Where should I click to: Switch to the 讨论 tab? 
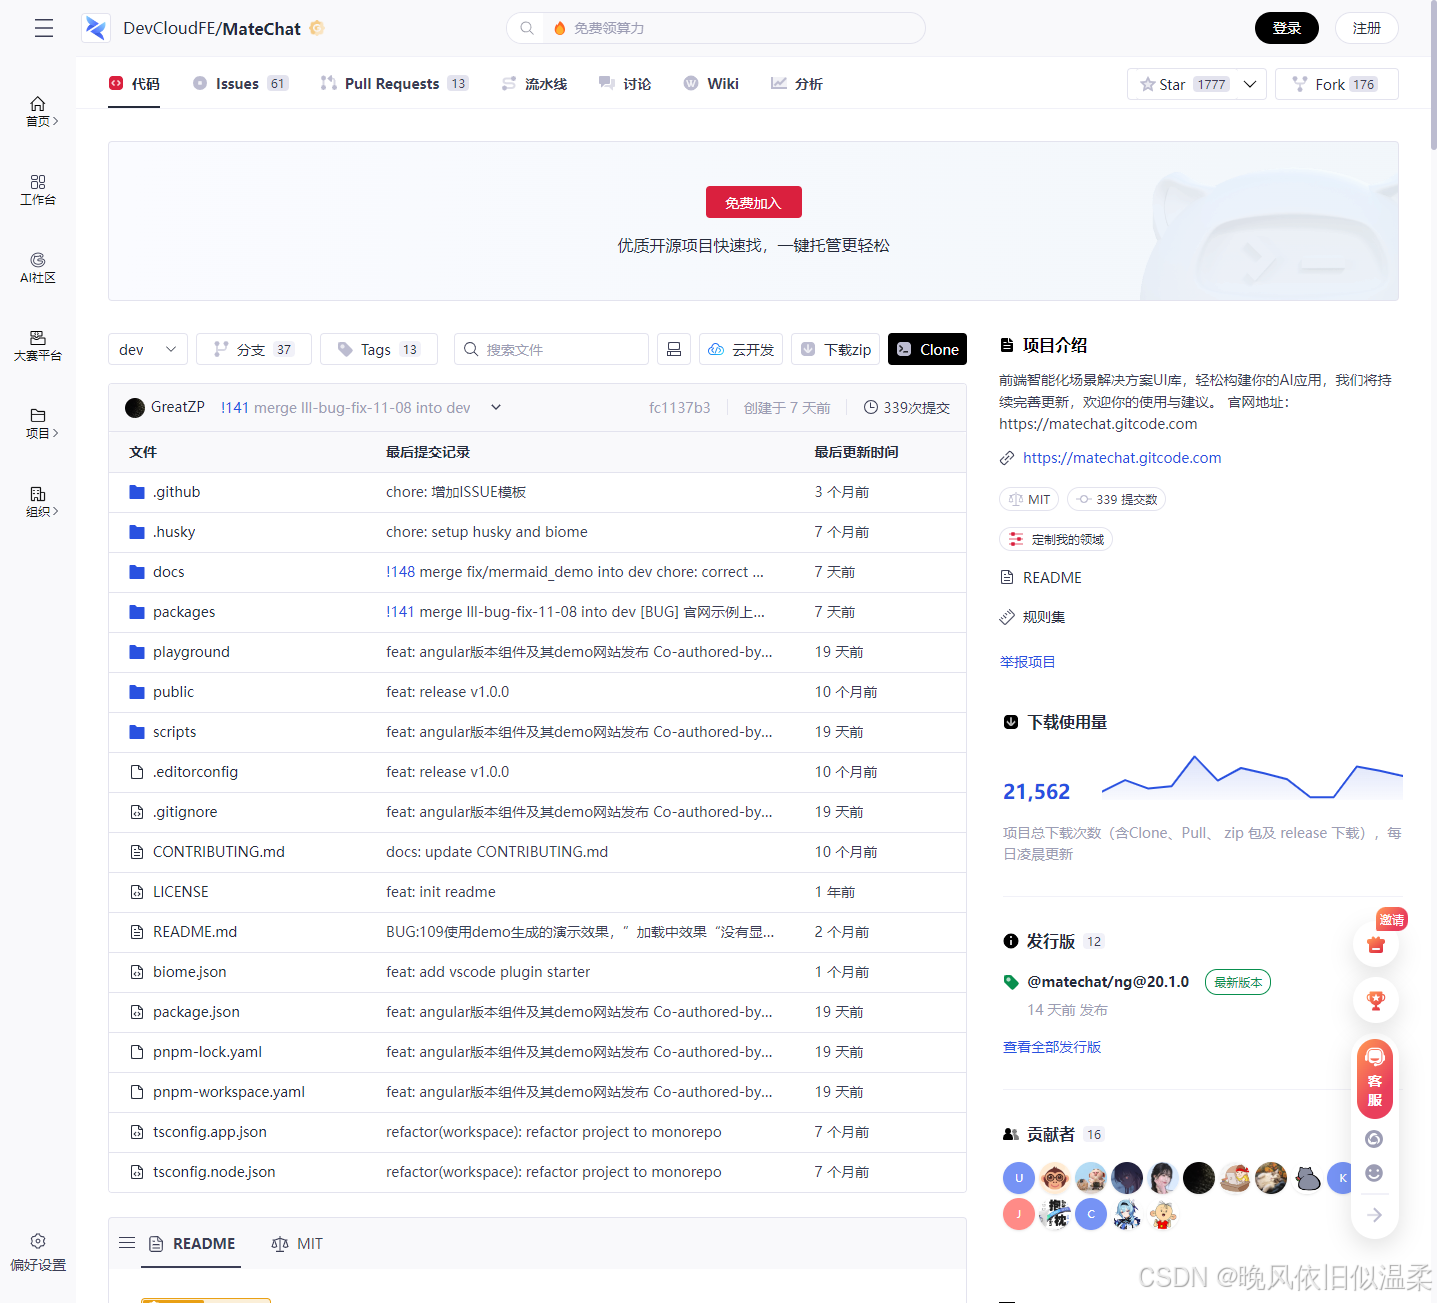tap(625, 84)
